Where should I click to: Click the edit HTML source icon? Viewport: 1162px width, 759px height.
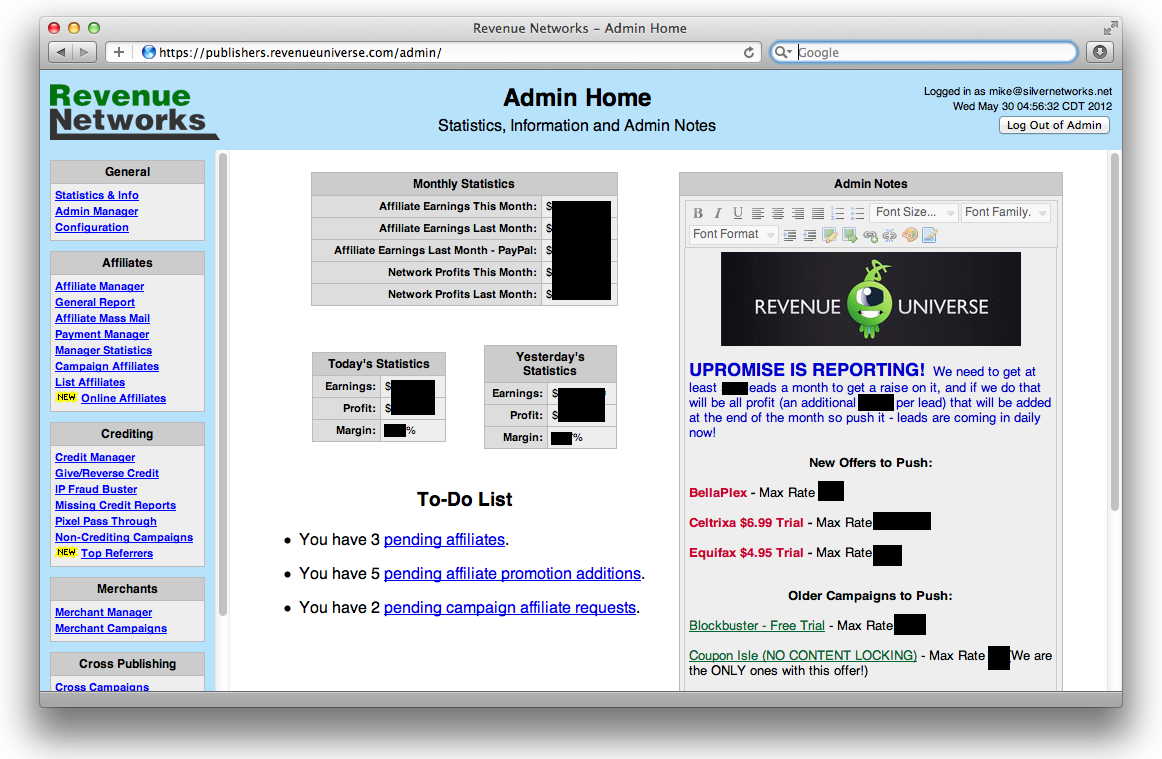(930, 235)
